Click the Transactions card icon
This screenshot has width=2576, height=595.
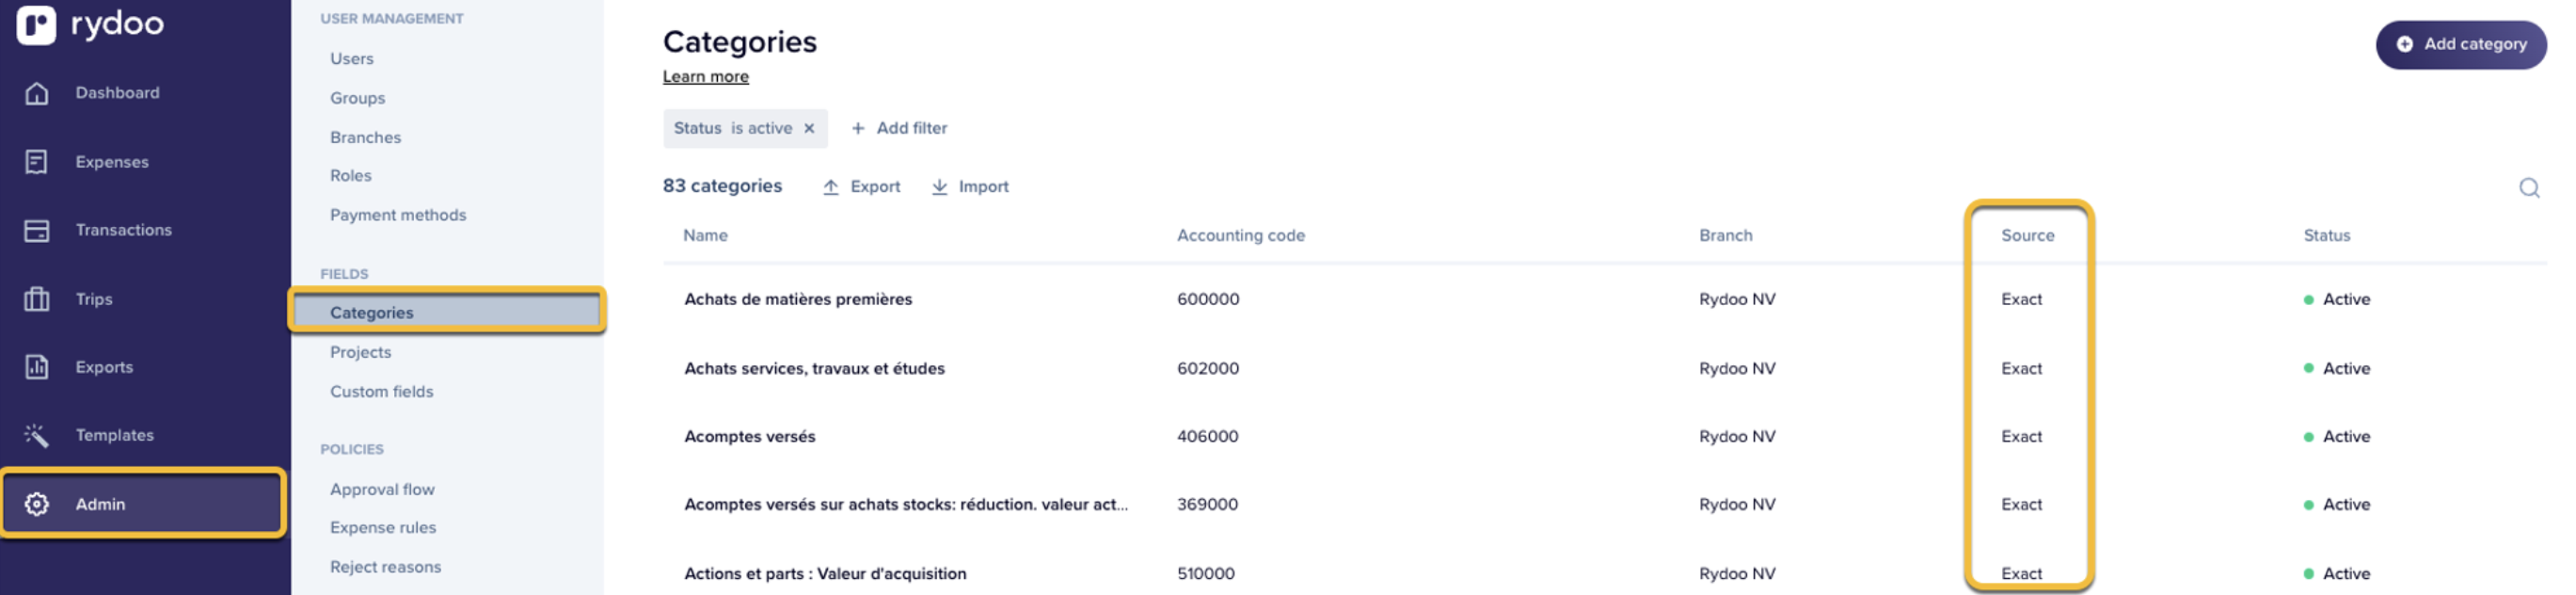(x=37, y=230)
